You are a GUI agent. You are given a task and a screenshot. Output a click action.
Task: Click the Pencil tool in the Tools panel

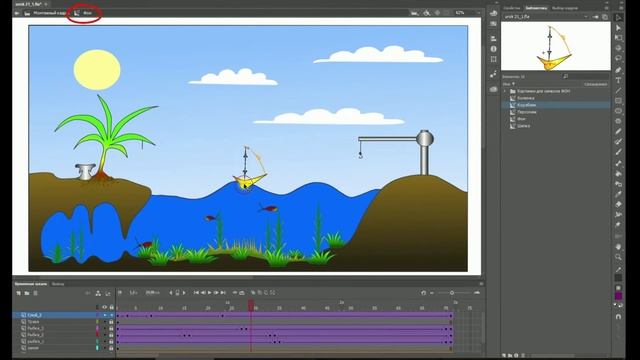(618, 131)
